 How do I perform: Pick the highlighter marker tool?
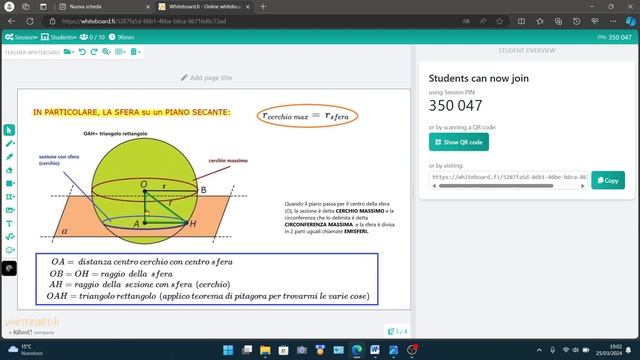[x=9, y=157]
